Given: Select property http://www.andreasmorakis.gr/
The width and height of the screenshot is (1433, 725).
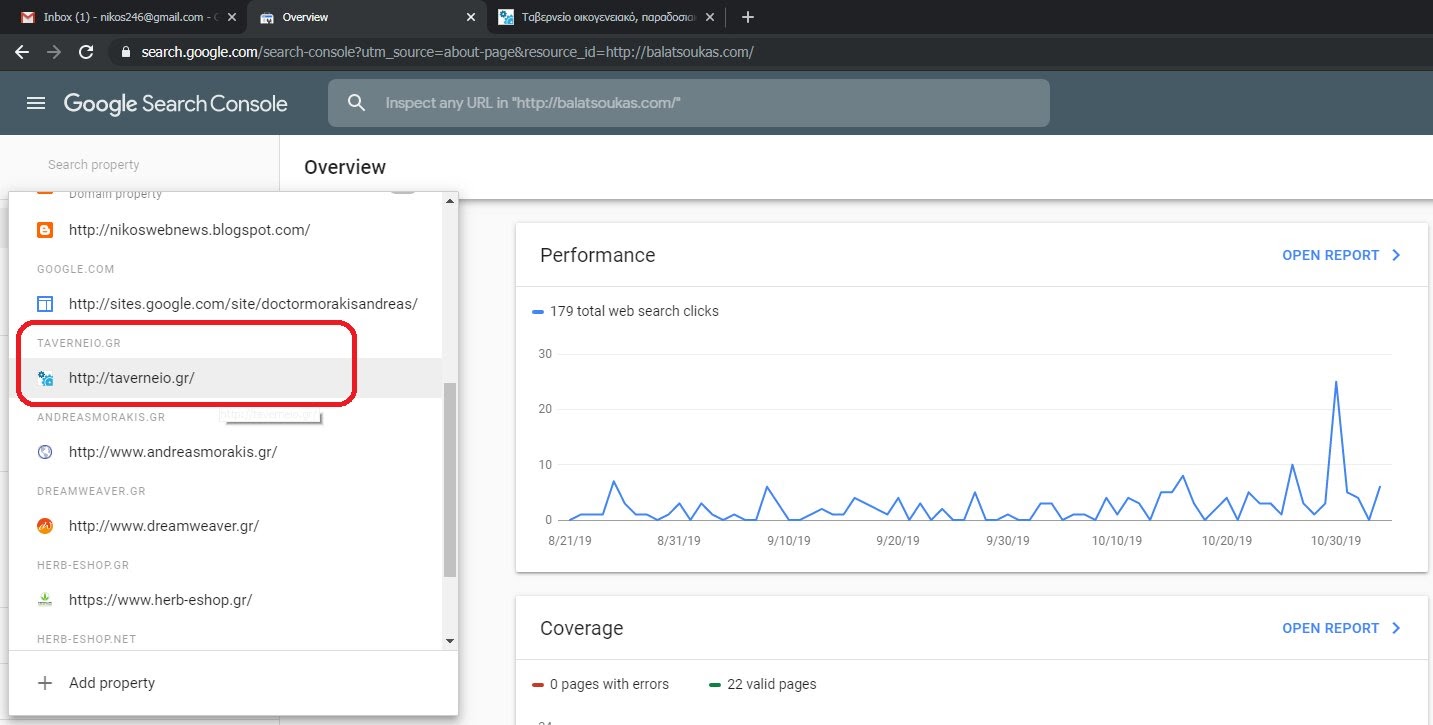Looking at the screenshot, I should point(226,452).
